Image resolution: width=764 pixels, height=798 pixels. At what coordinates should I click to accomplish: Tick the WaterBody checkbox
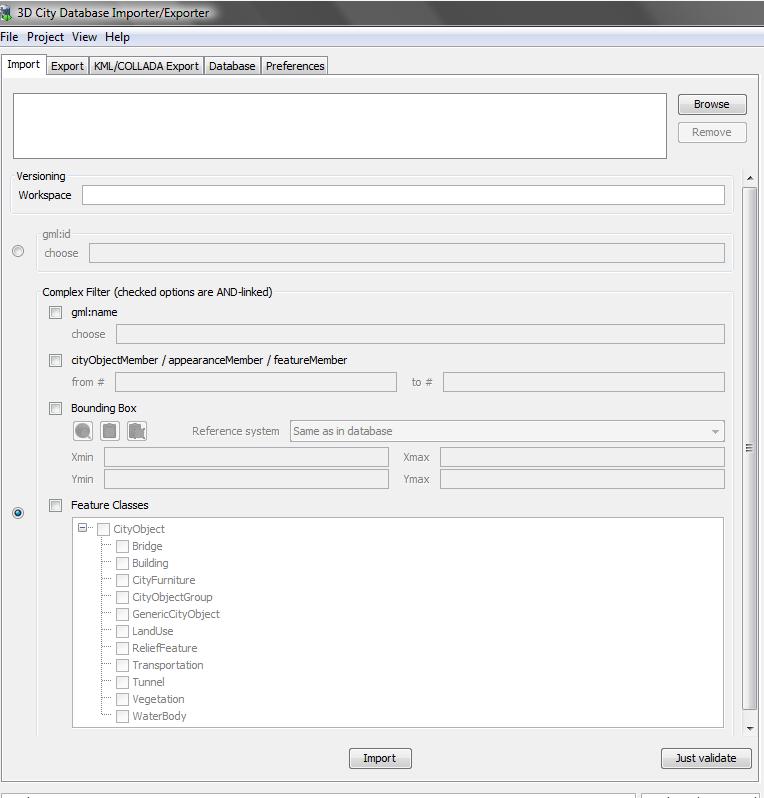tap(122, 716)
